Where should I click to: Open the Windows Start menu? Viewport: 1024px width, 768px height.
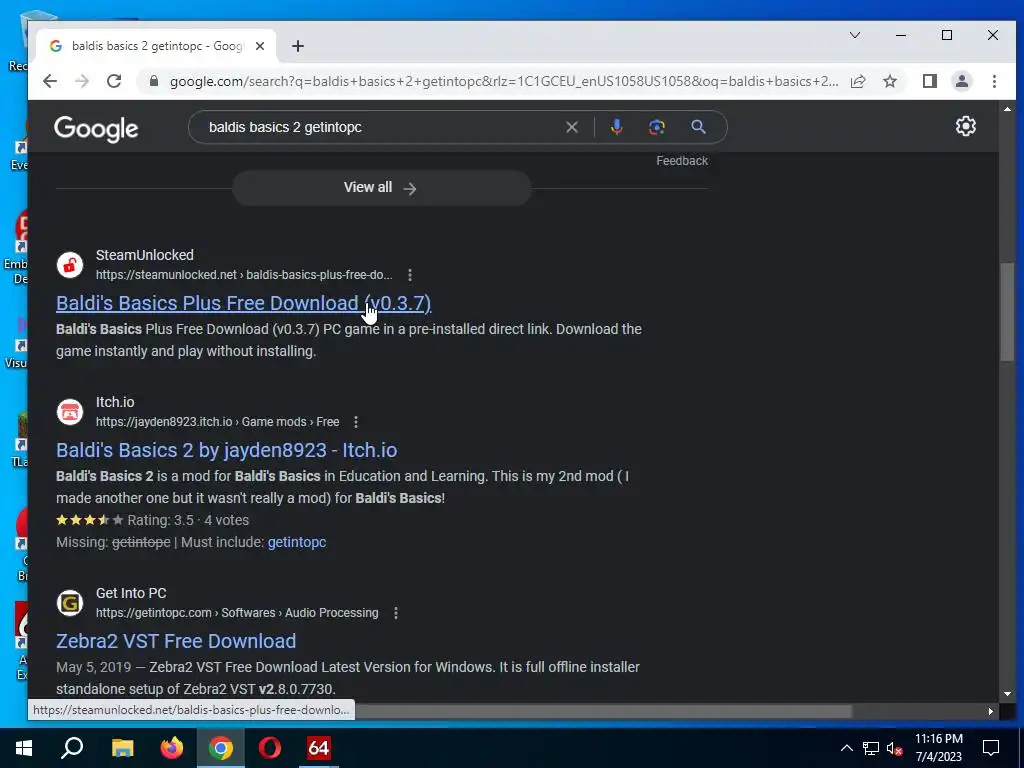tap(24, 748)
